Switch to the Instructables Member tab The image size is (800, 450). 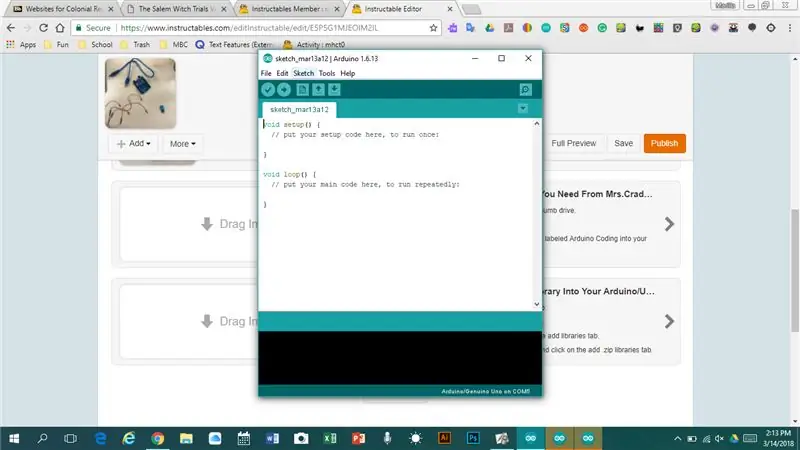pos(289,9)
